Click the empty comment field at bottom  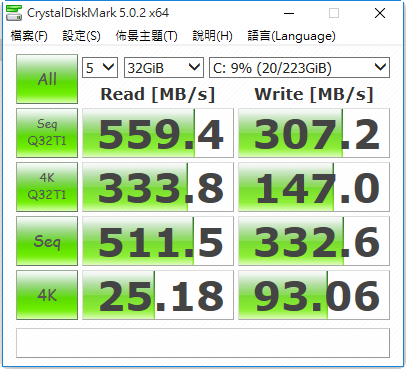coord(203,343)
